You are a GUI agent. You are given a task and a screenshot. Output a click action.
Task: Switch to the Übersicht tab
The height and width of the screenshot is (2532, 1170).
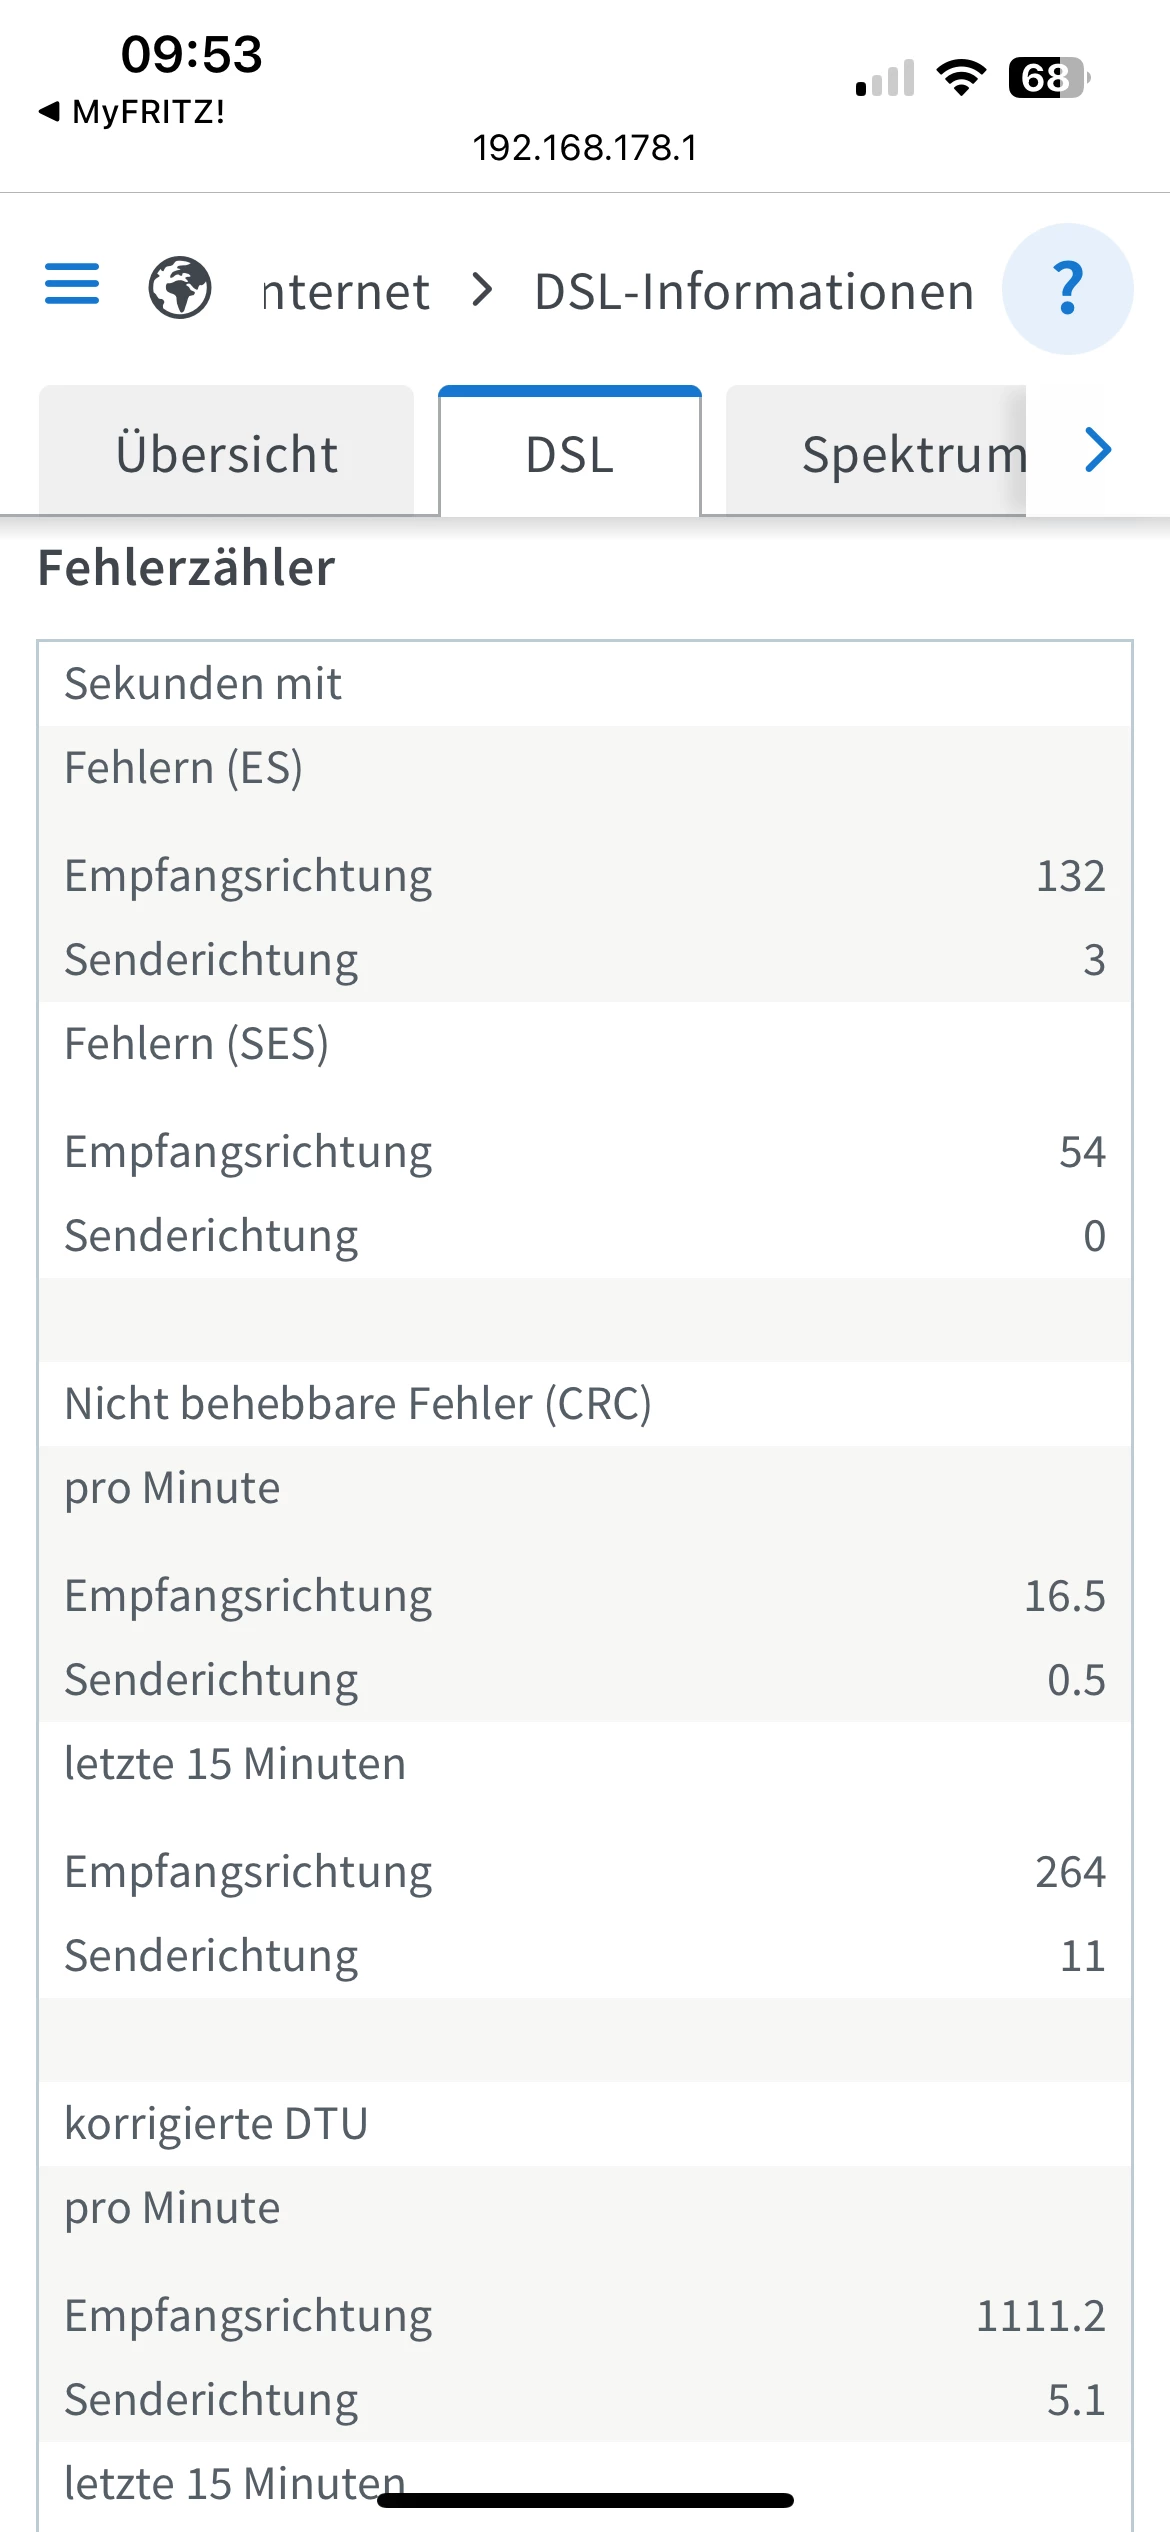pos(227,454)
